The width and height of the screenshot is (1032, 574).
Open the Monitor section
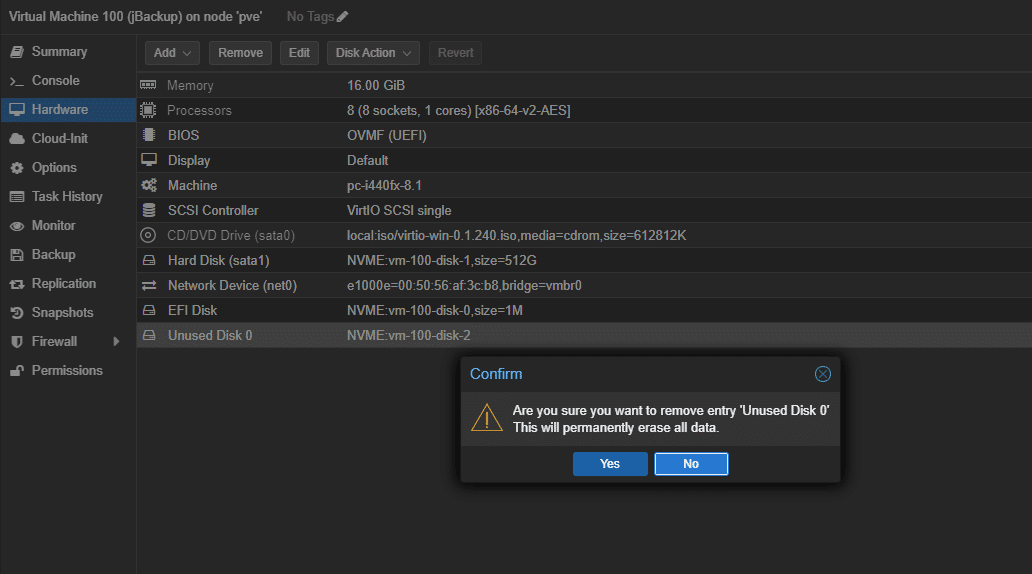(x=68, y=225)
